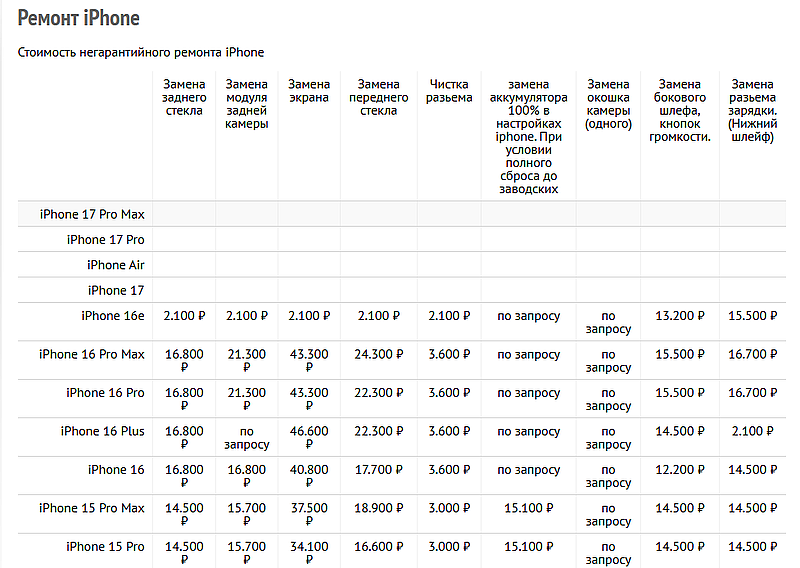Select the "Чистка разъема" column header
Screen dimensions: 800x568
pyautogui.click(x=449, y=91)
